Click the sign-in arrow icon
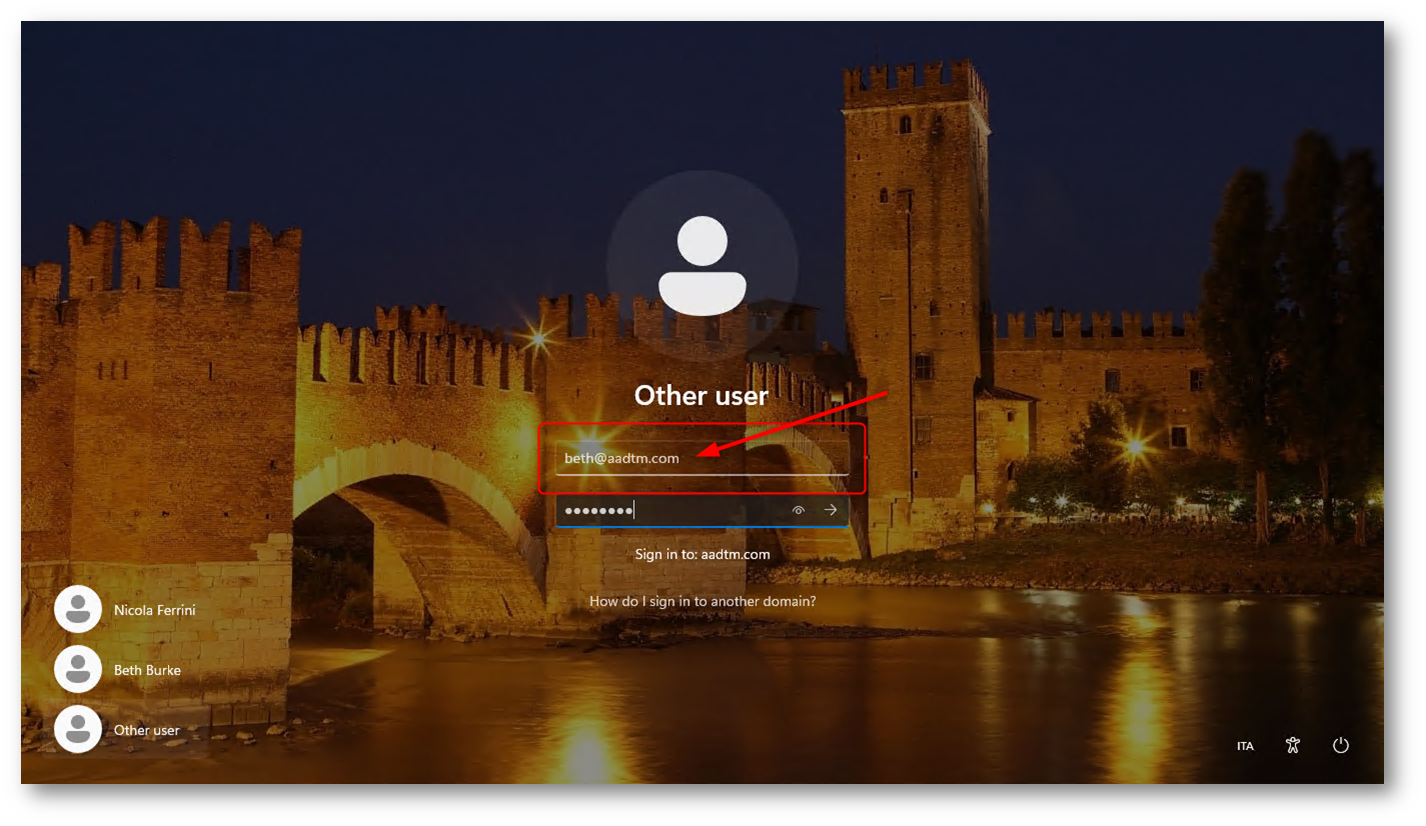The height and width of the screenshot is (826, 1426). click(x=830, y=510)
